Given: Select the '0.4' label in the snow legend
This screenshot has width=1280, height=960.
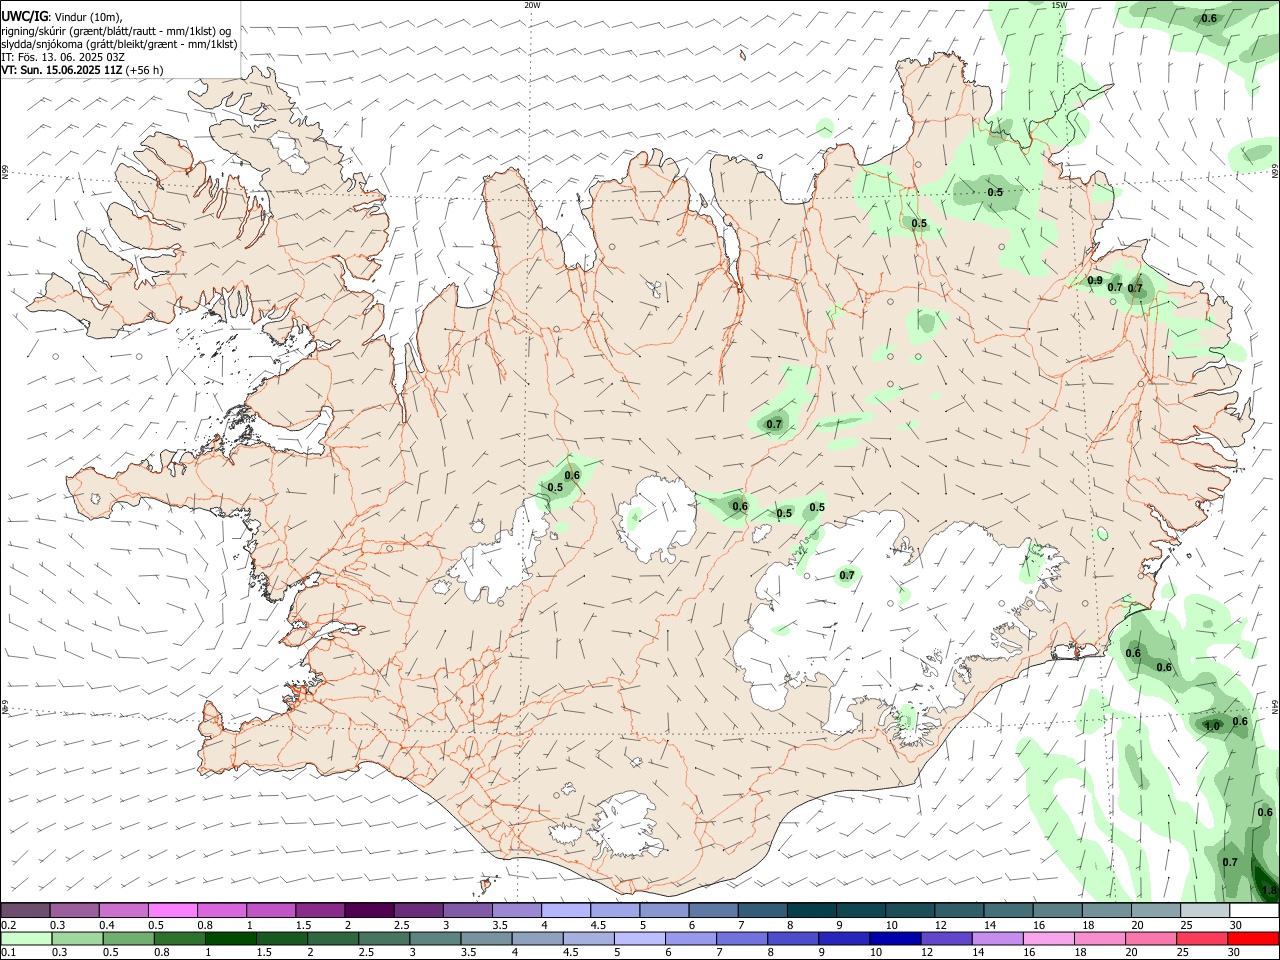Looking at the screenshot, I should (107, 925).
